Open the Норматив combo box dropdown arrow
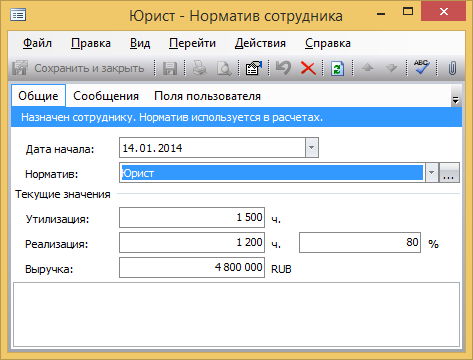The image size is (473, 360). pyautogui.click(x=431, y=173)
